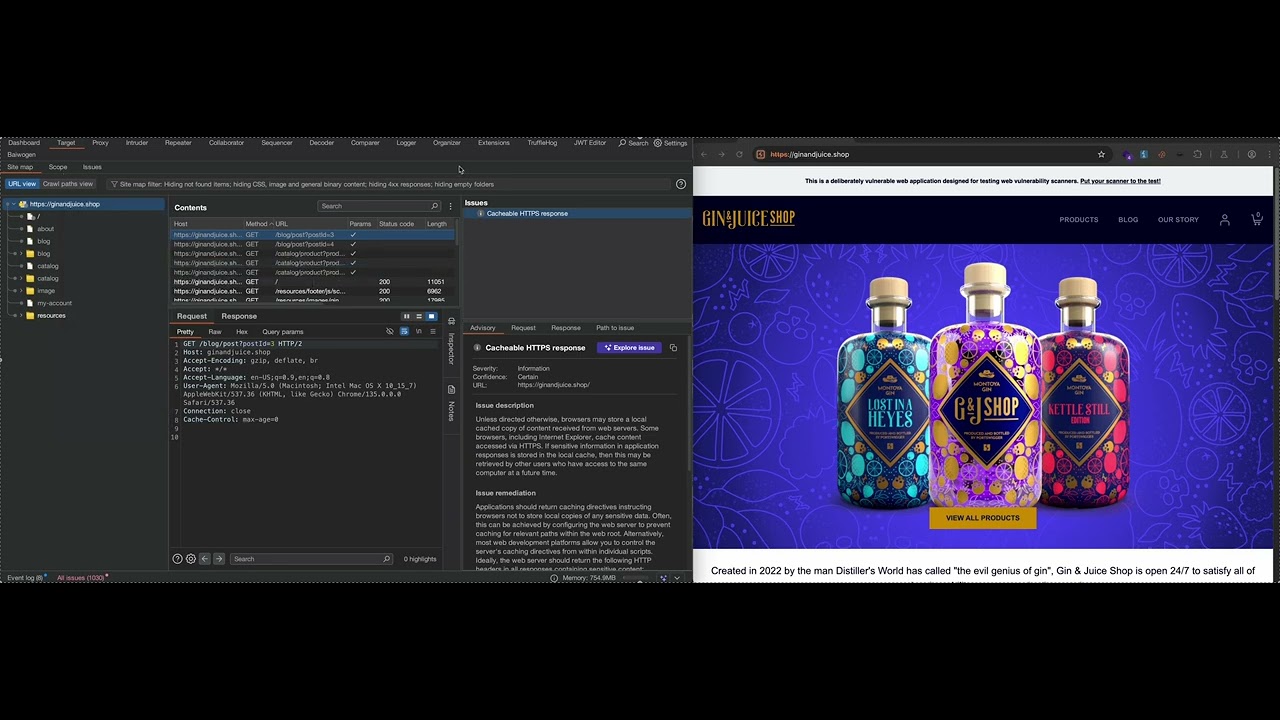Select Cacheable HTTPS response issue row

tap(577, 213)
